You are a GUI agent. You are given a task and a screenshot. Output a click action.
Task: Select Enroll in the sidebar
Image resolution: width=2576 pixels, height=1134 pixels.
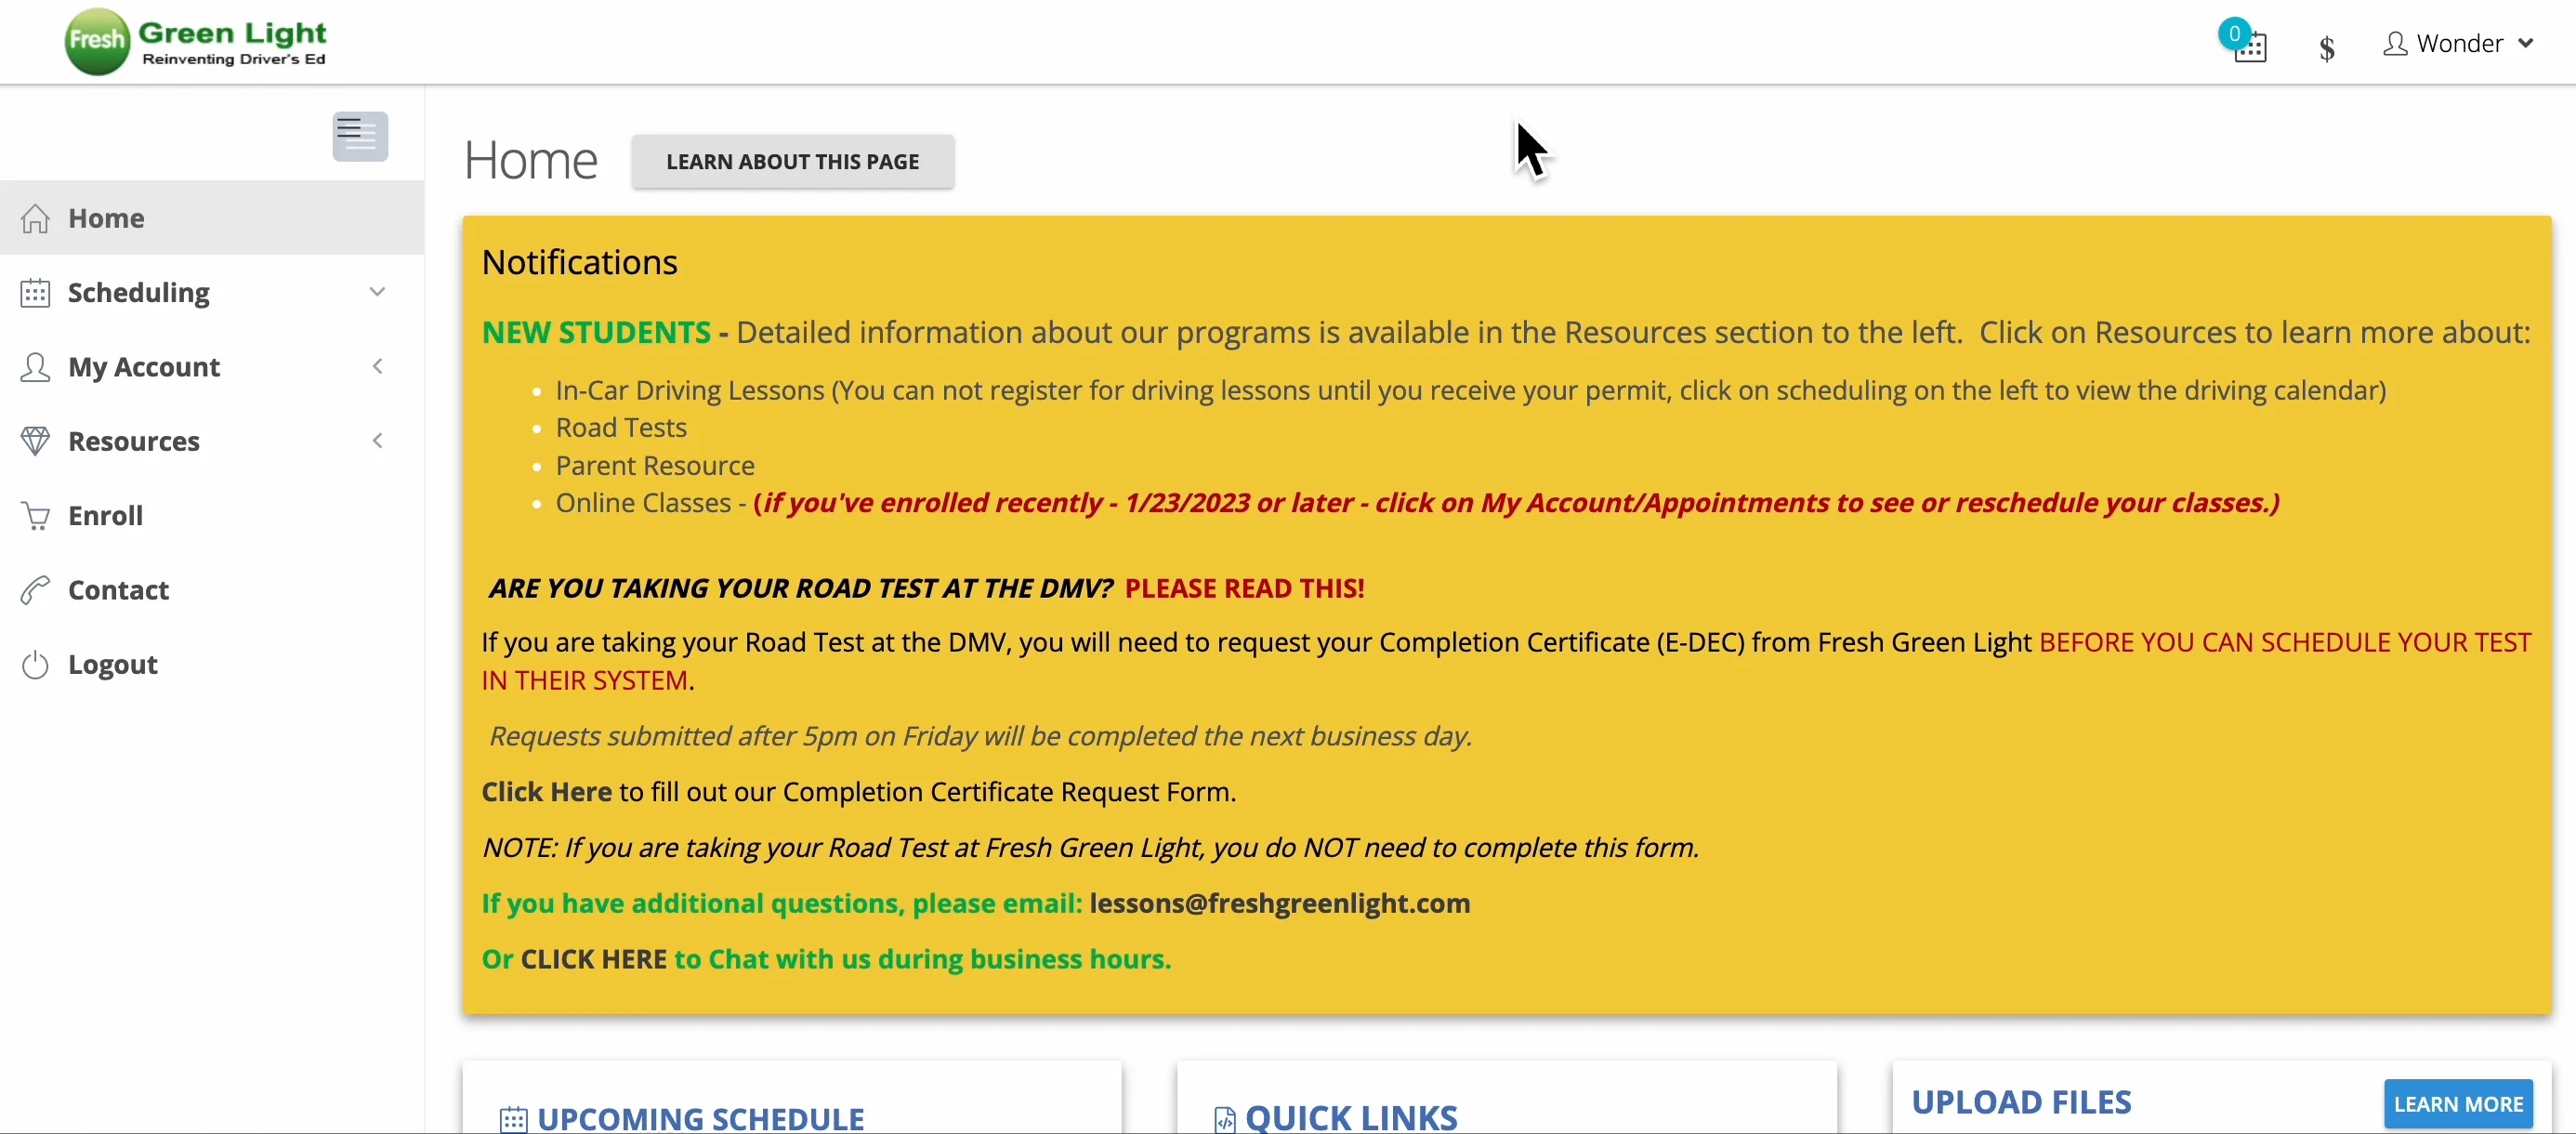point(212,516)
